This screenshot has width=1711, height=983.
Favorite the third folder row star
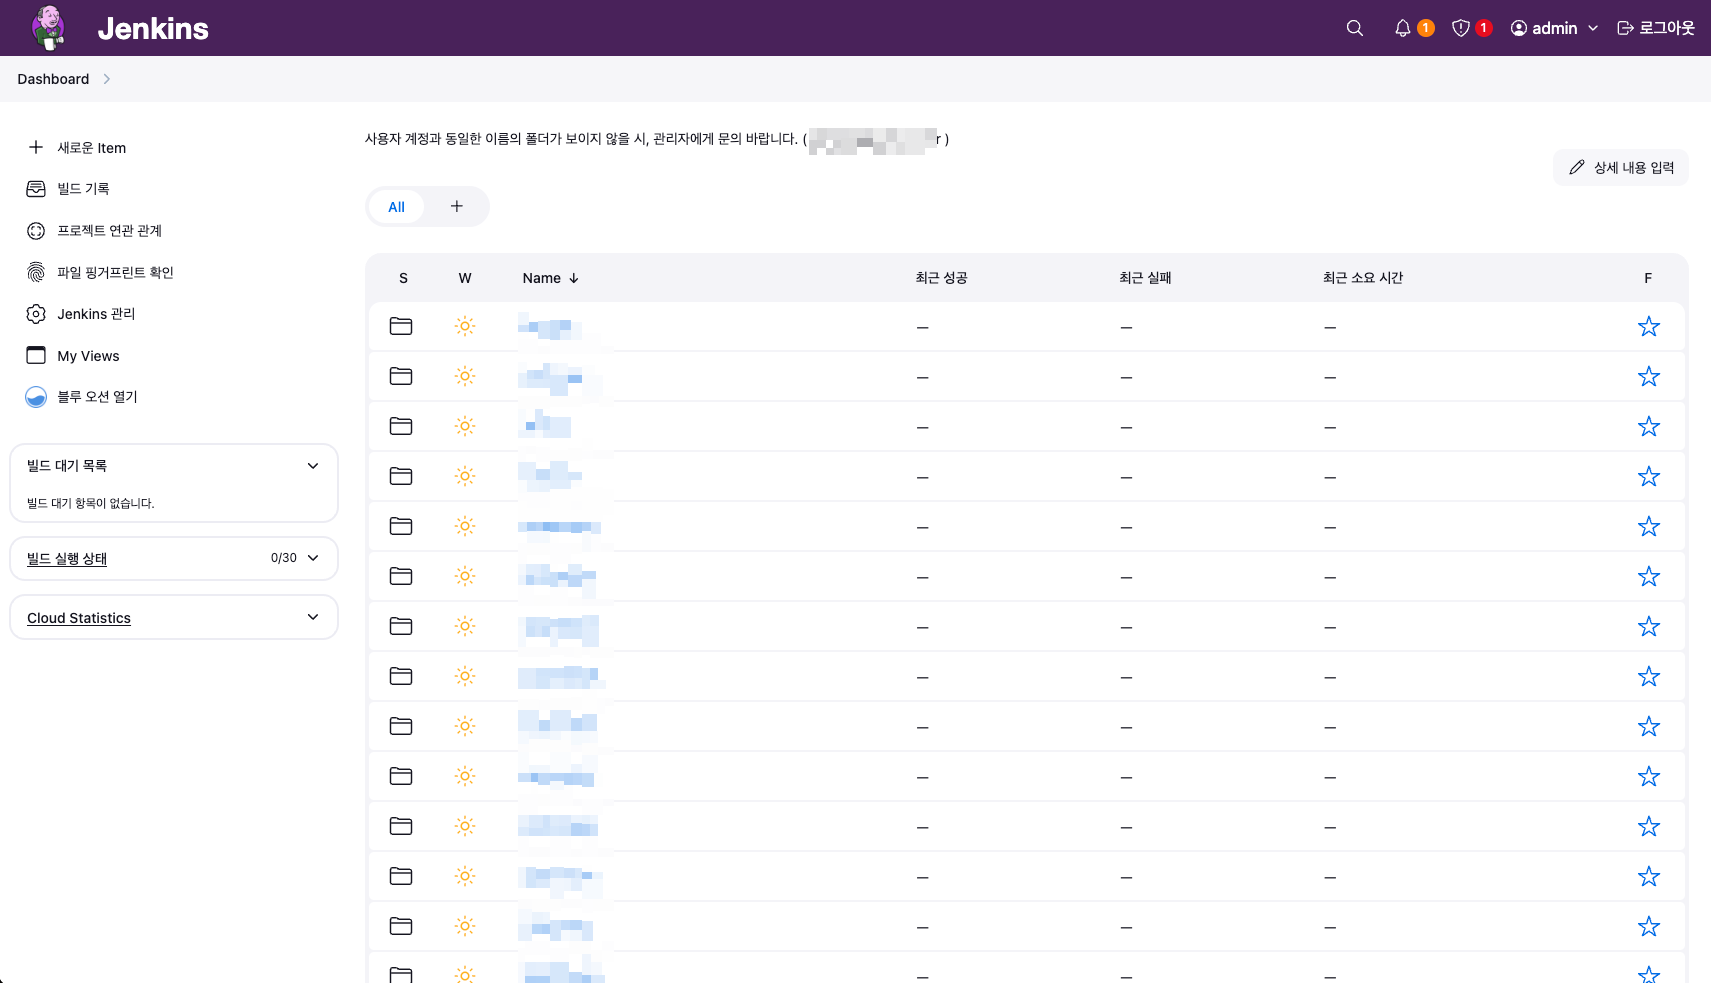(1649, 427)
